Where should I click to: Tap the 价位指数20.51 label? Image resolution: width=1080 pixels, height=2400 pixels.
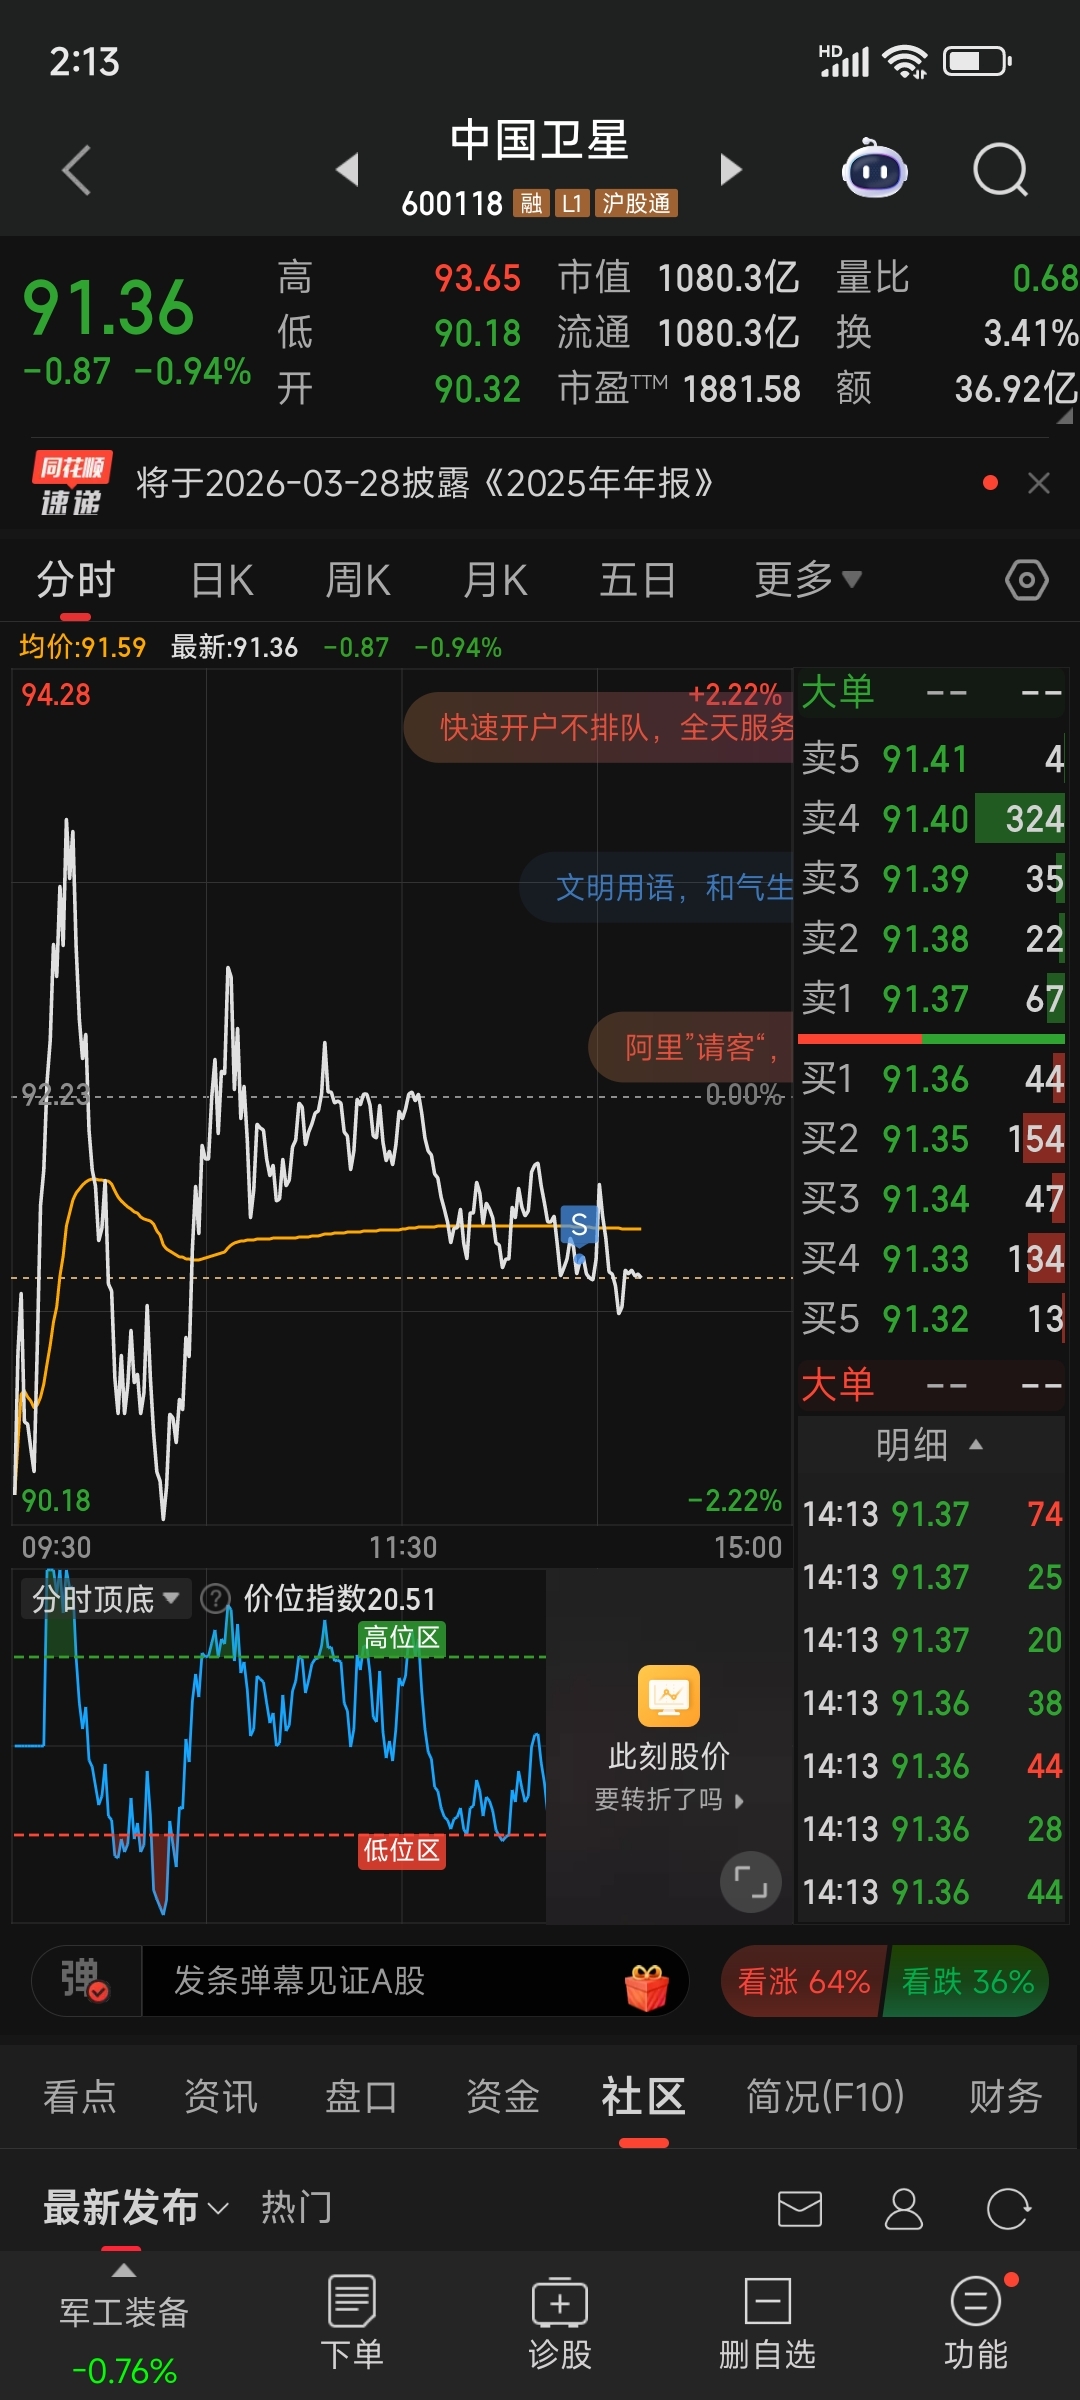pos(340,1599)
